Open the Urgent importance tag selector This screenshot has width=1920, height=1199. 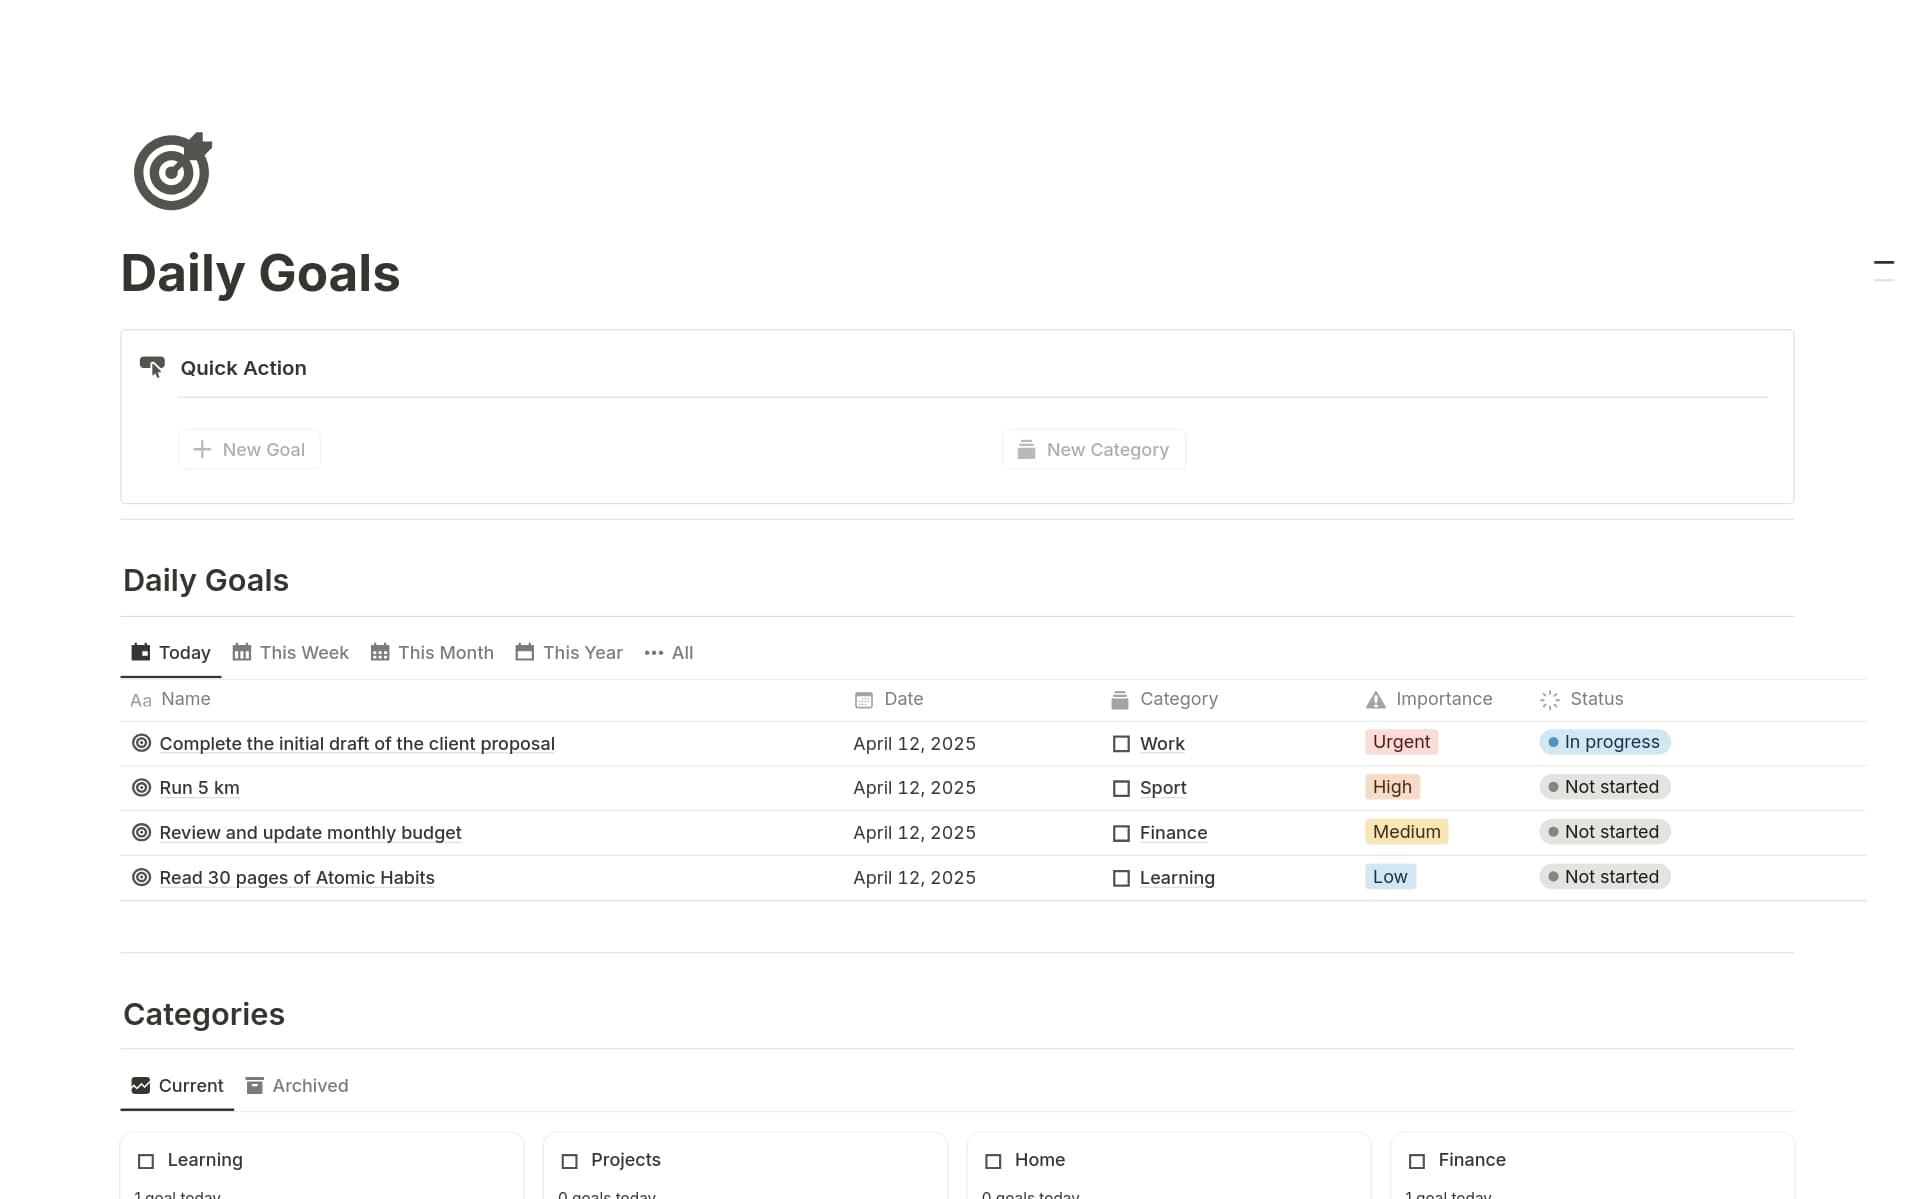[1400, 742]
